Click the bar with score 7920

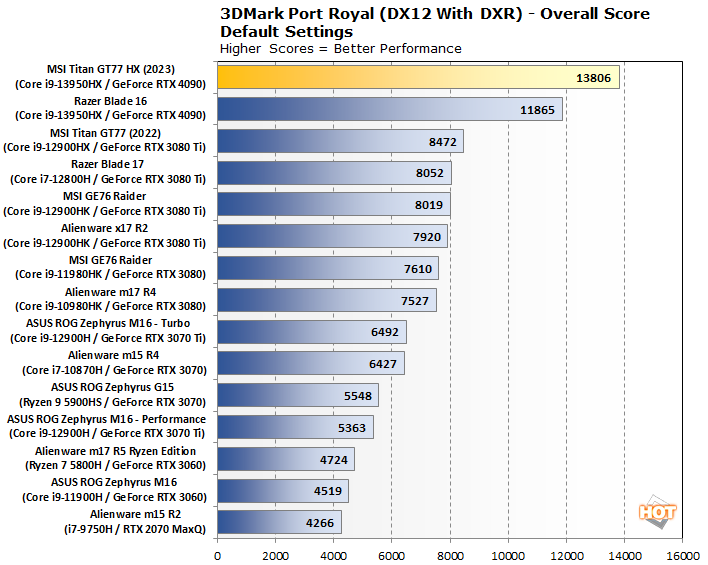[x=333, y=236]
